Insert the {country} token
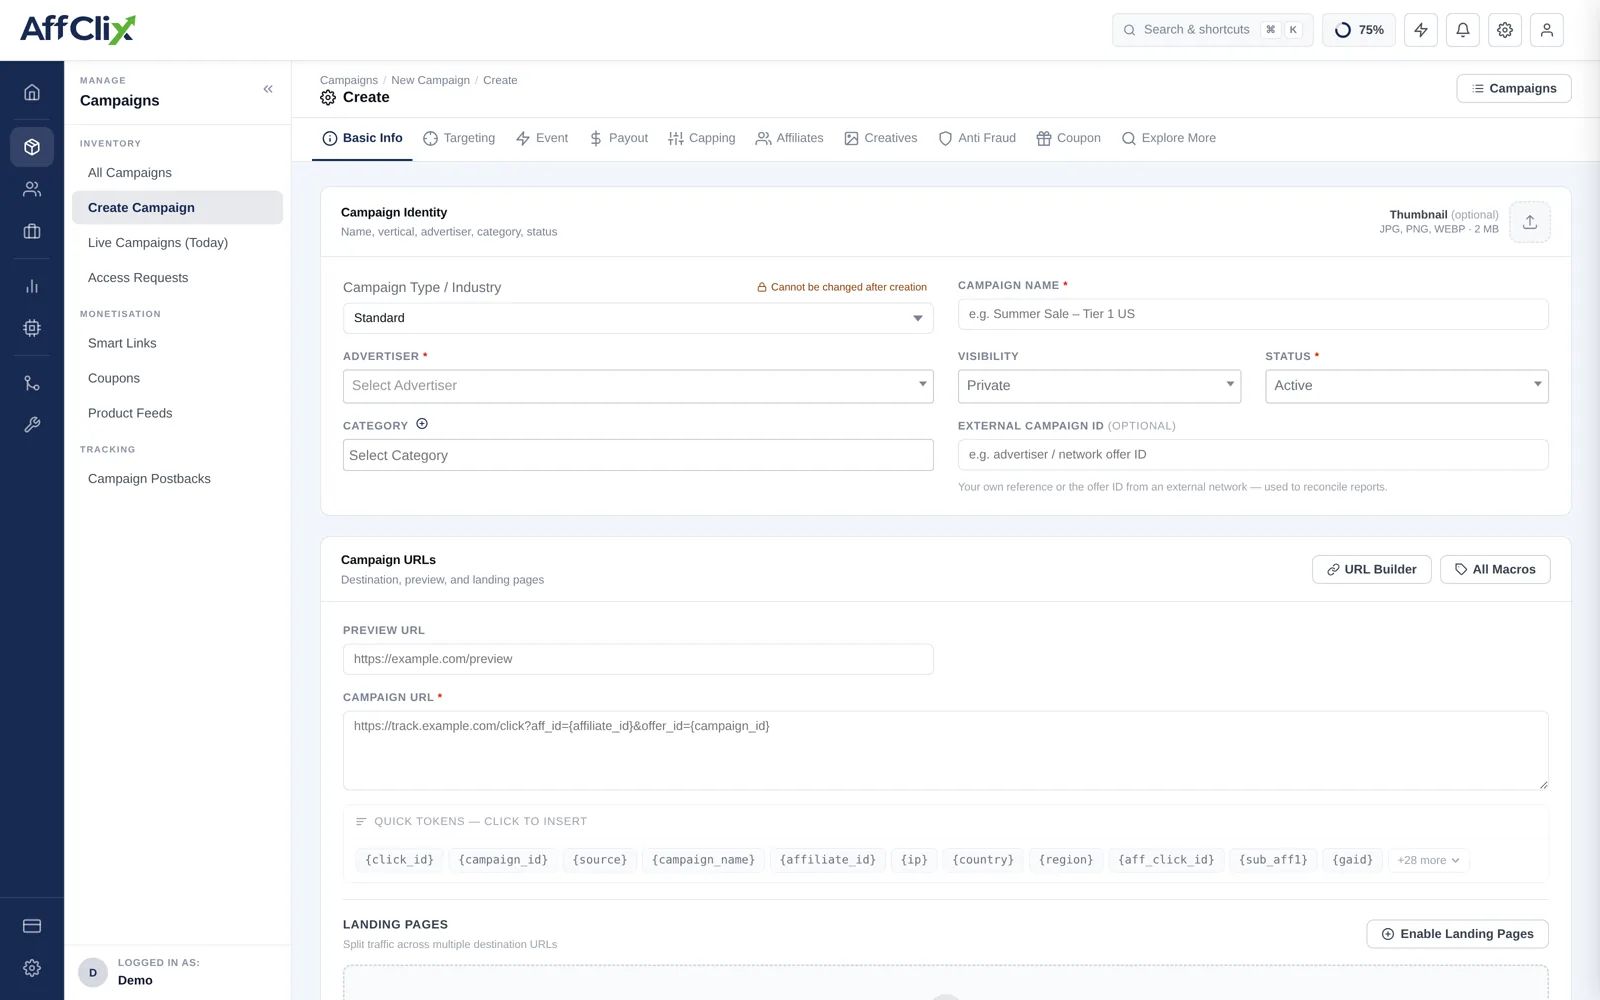 click(983, 860)
